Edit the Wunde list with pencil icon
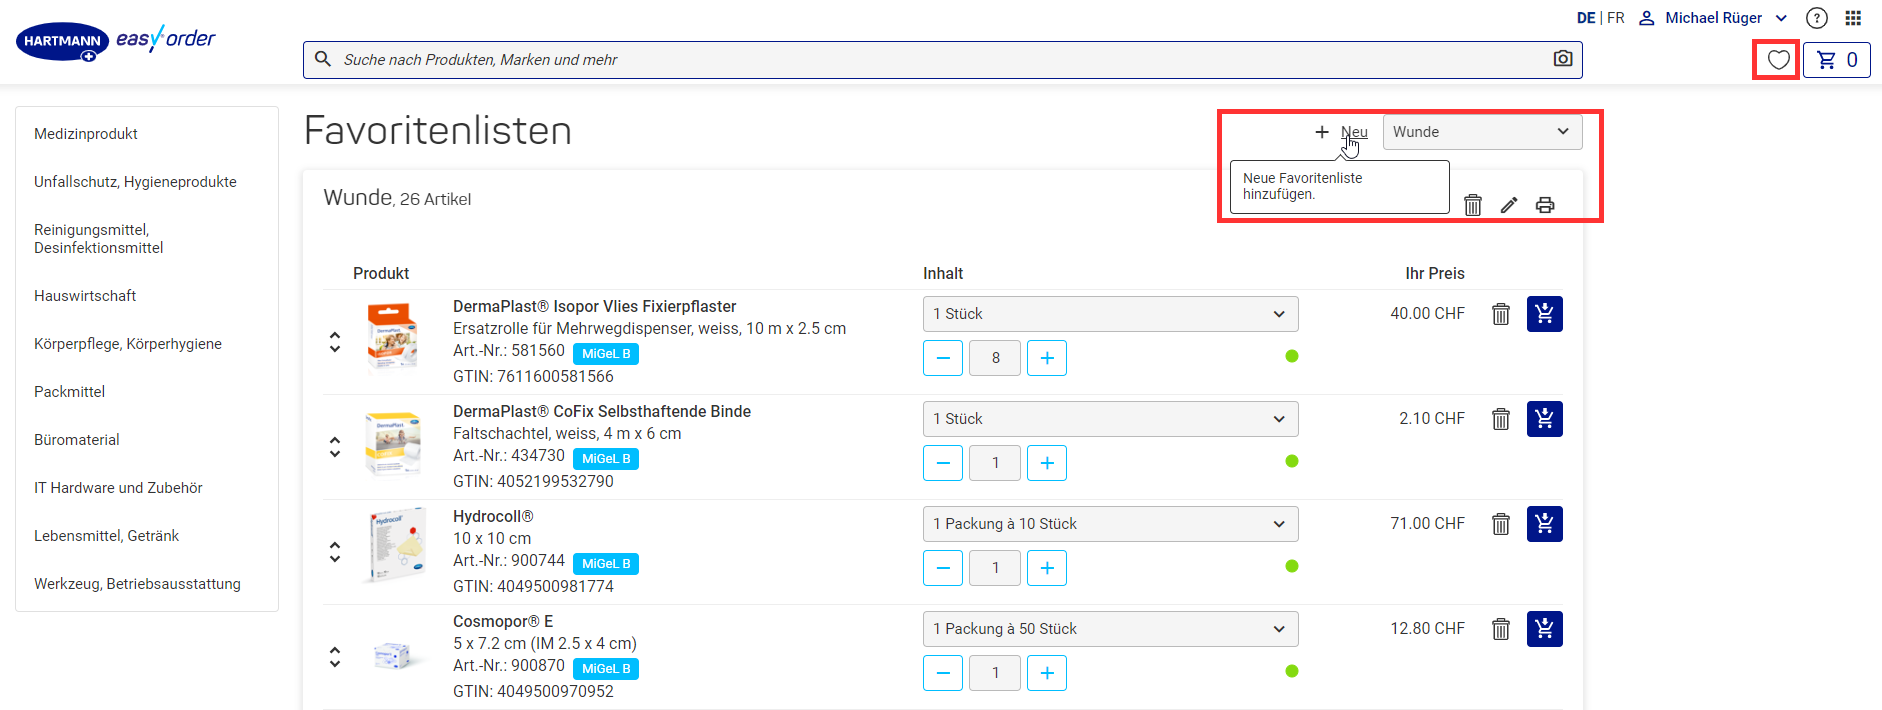Image resolution: width=1882 pixels, height=710 pixels. (x=1509, y=205)
